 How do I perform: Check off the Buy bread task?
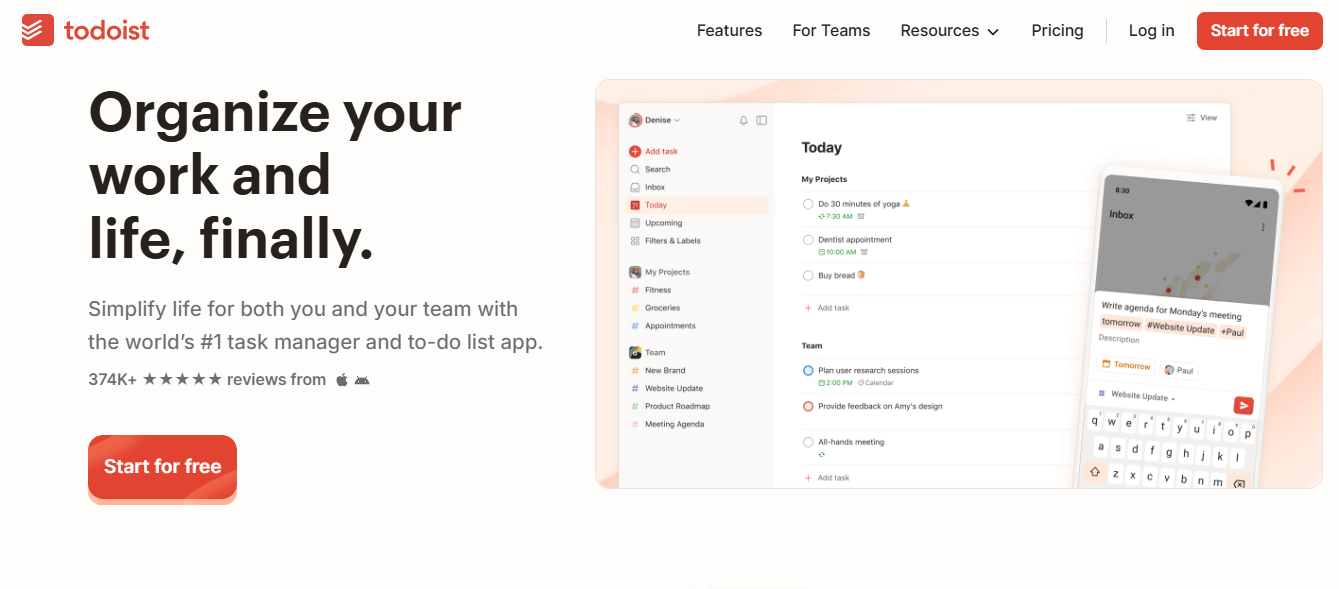[808, 275]
